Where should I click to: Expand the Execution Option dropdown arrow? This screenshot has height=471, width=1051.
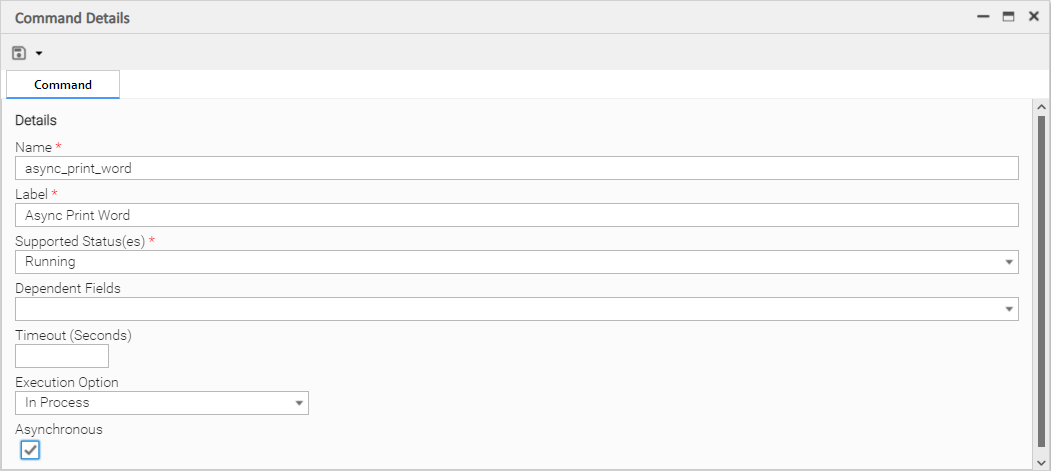298,403
